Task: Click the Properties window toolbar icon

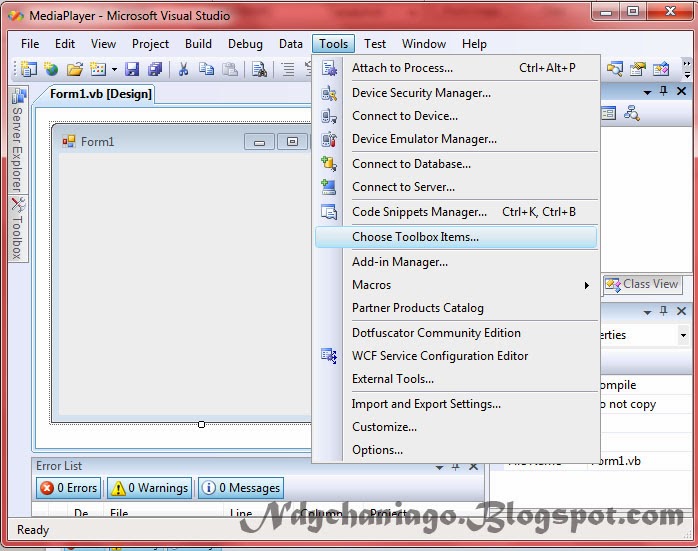Action: click(638, 69)
